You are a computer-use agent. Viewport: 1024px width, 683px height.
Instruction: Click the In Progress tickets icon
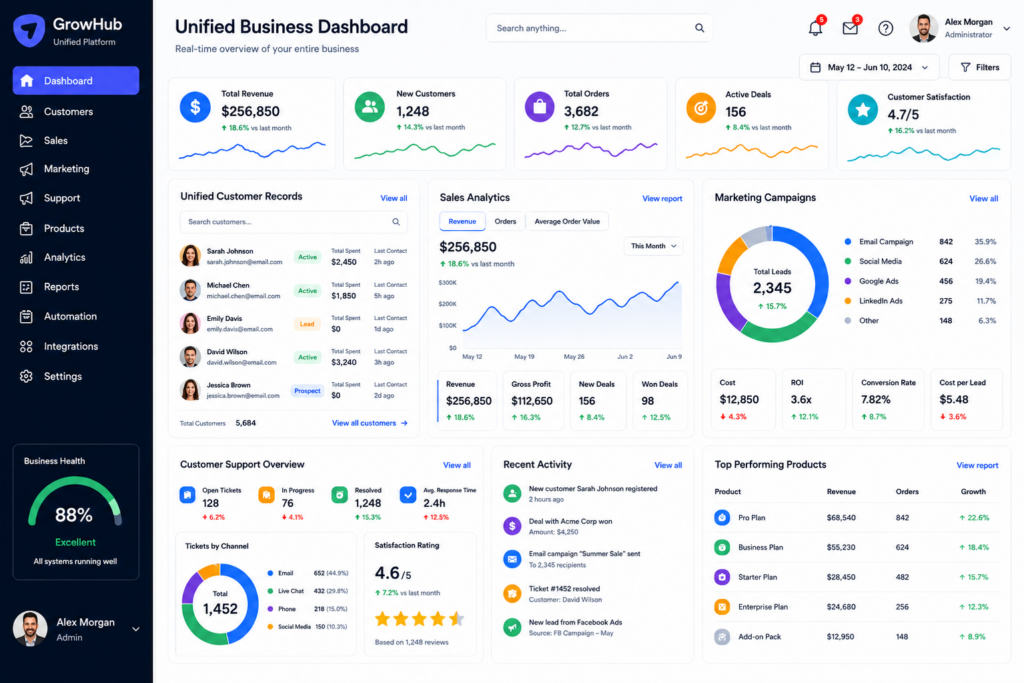[266, 495]
